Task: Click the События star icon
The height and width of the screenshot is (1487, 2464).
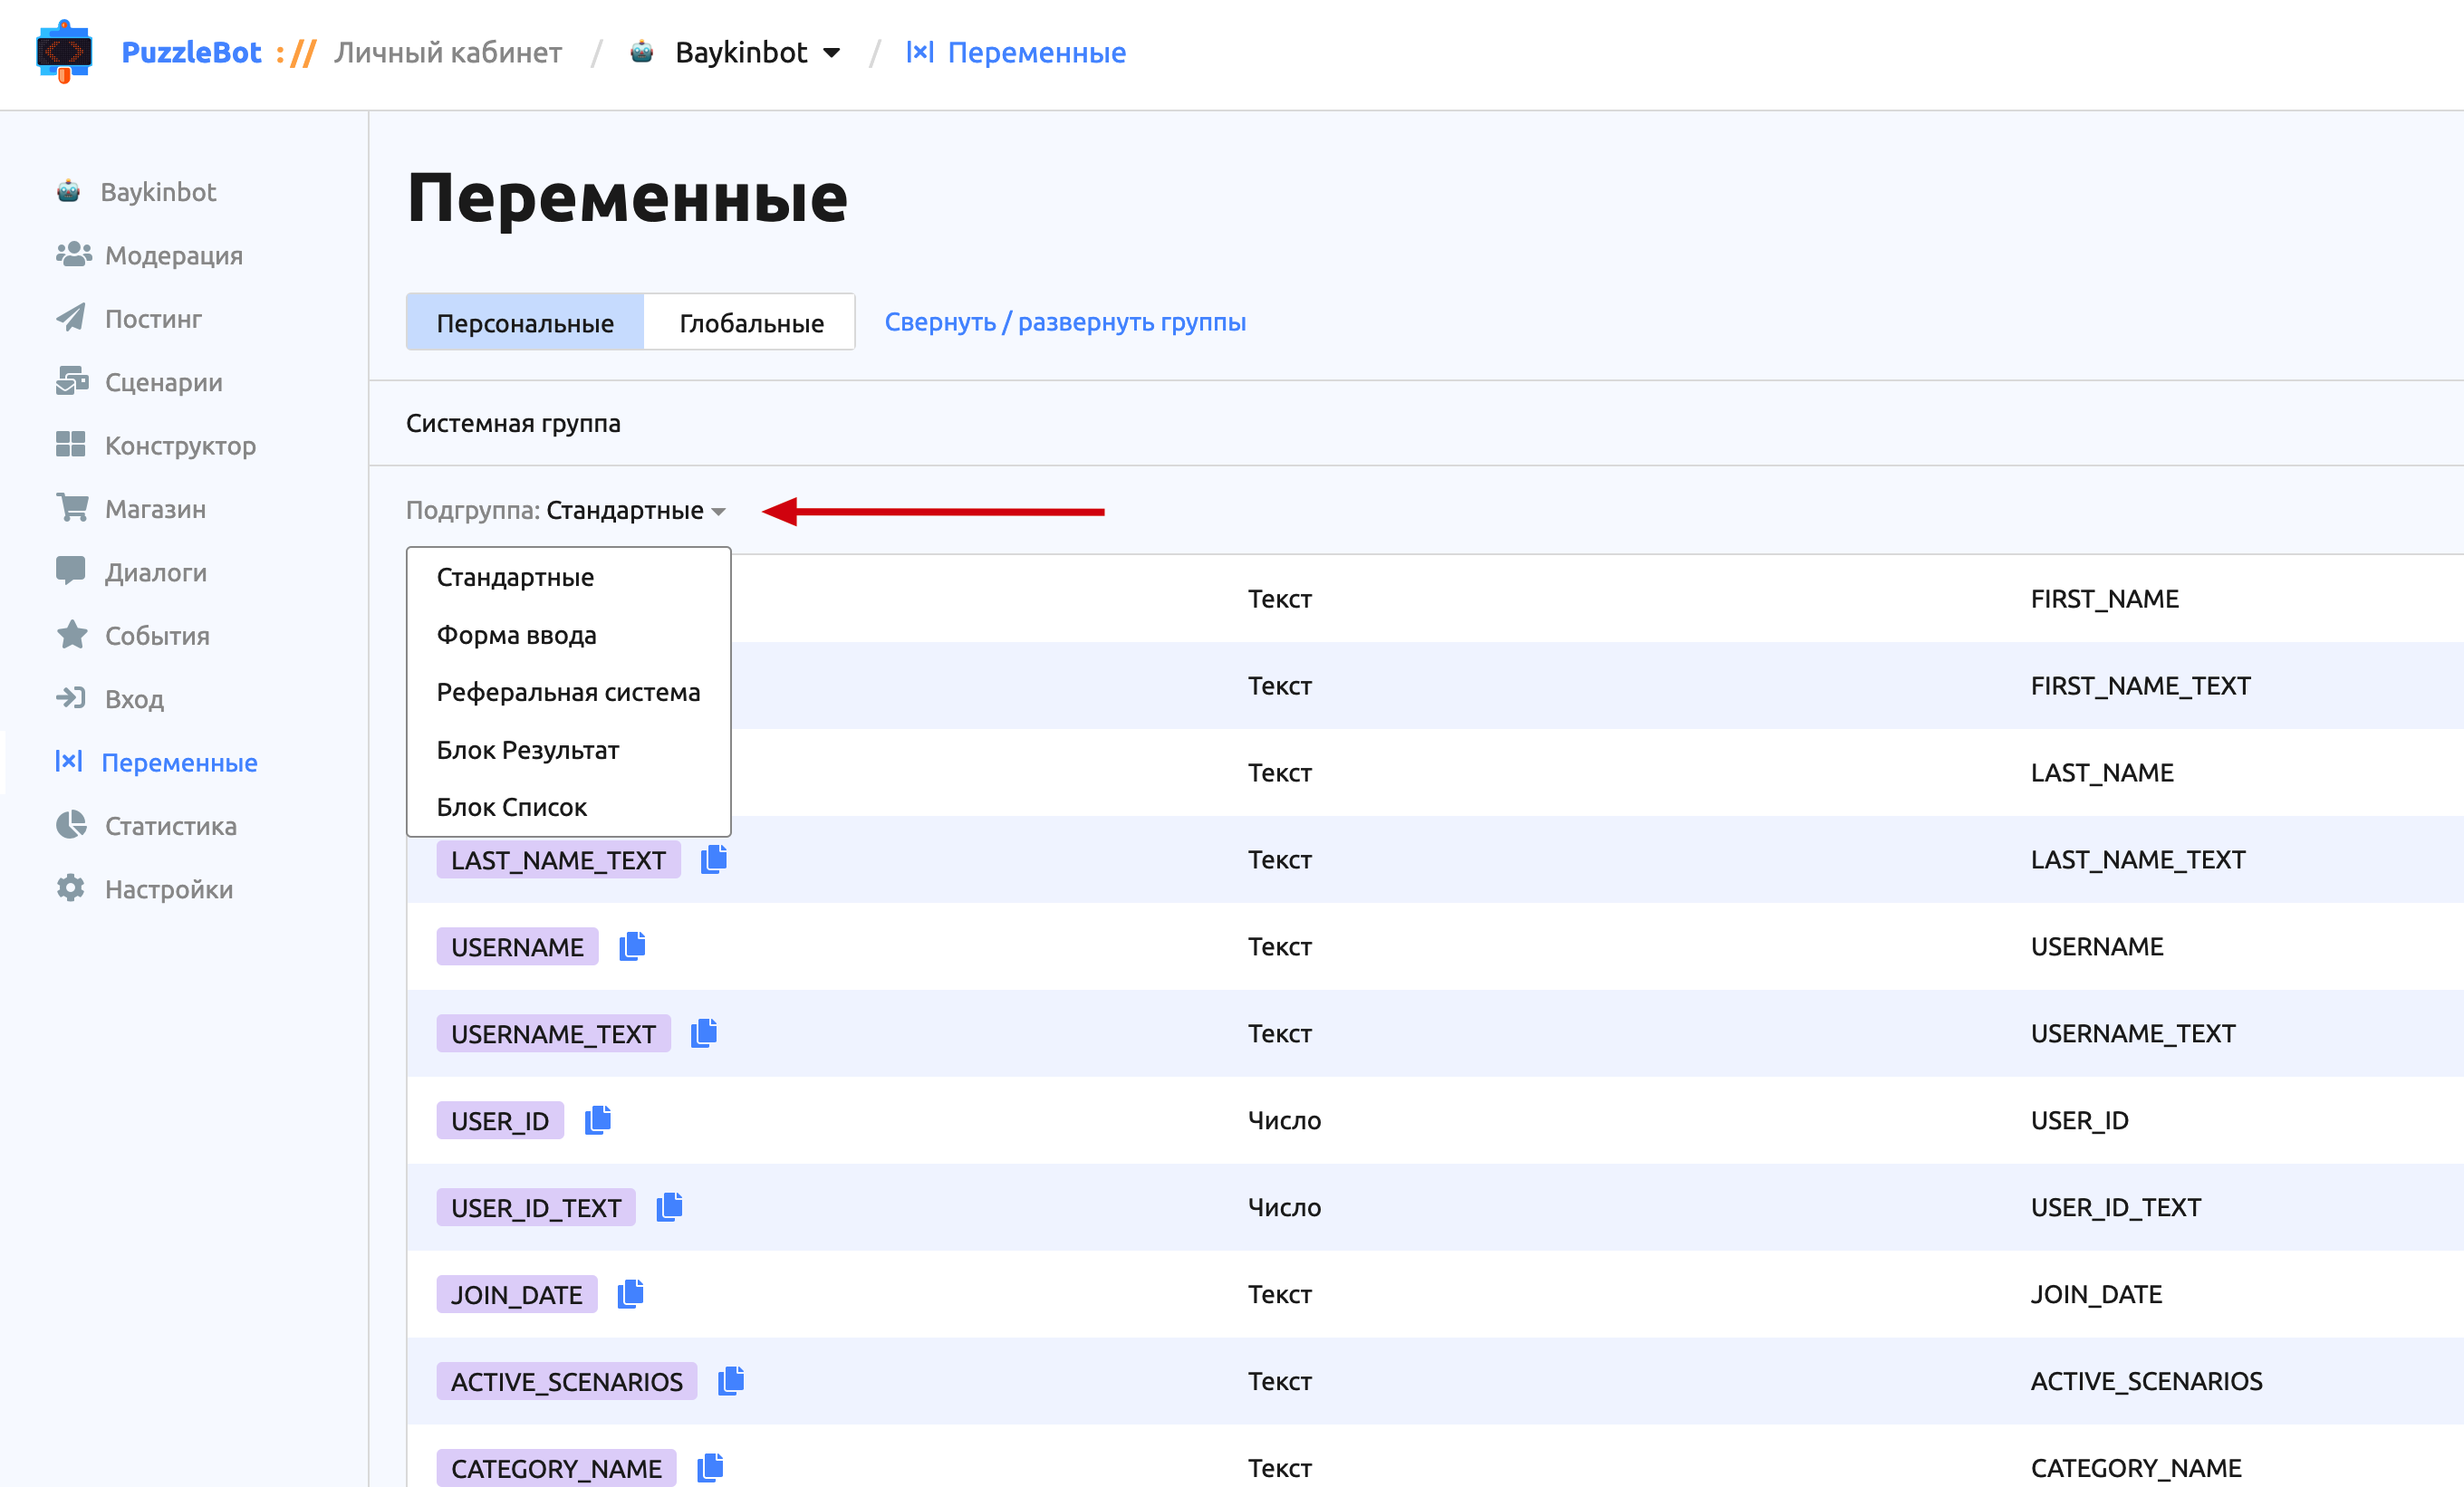Action: (x=71, y=635)
